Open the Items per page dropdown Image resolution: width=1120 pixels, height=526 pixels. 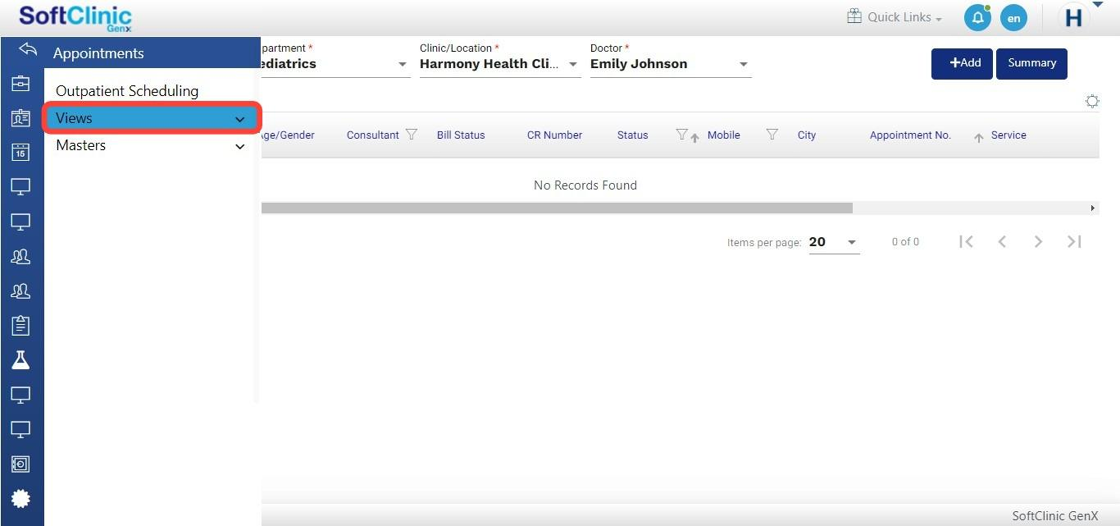pos(834,242)
